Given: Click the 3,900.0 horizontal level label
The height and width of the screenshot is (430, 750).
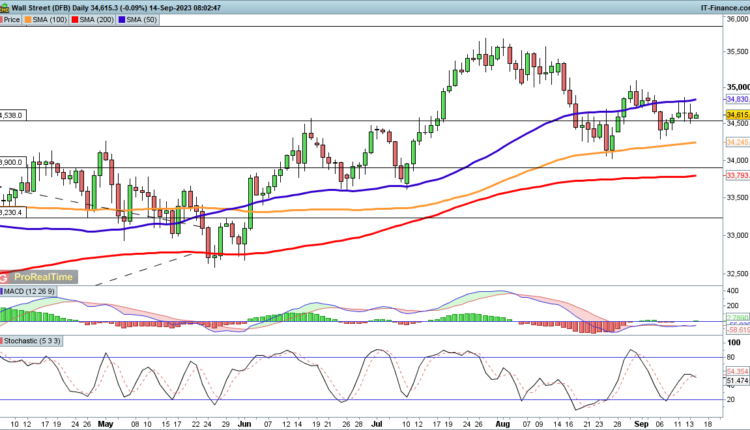Looking at the screenshot, I should point(11,161).
